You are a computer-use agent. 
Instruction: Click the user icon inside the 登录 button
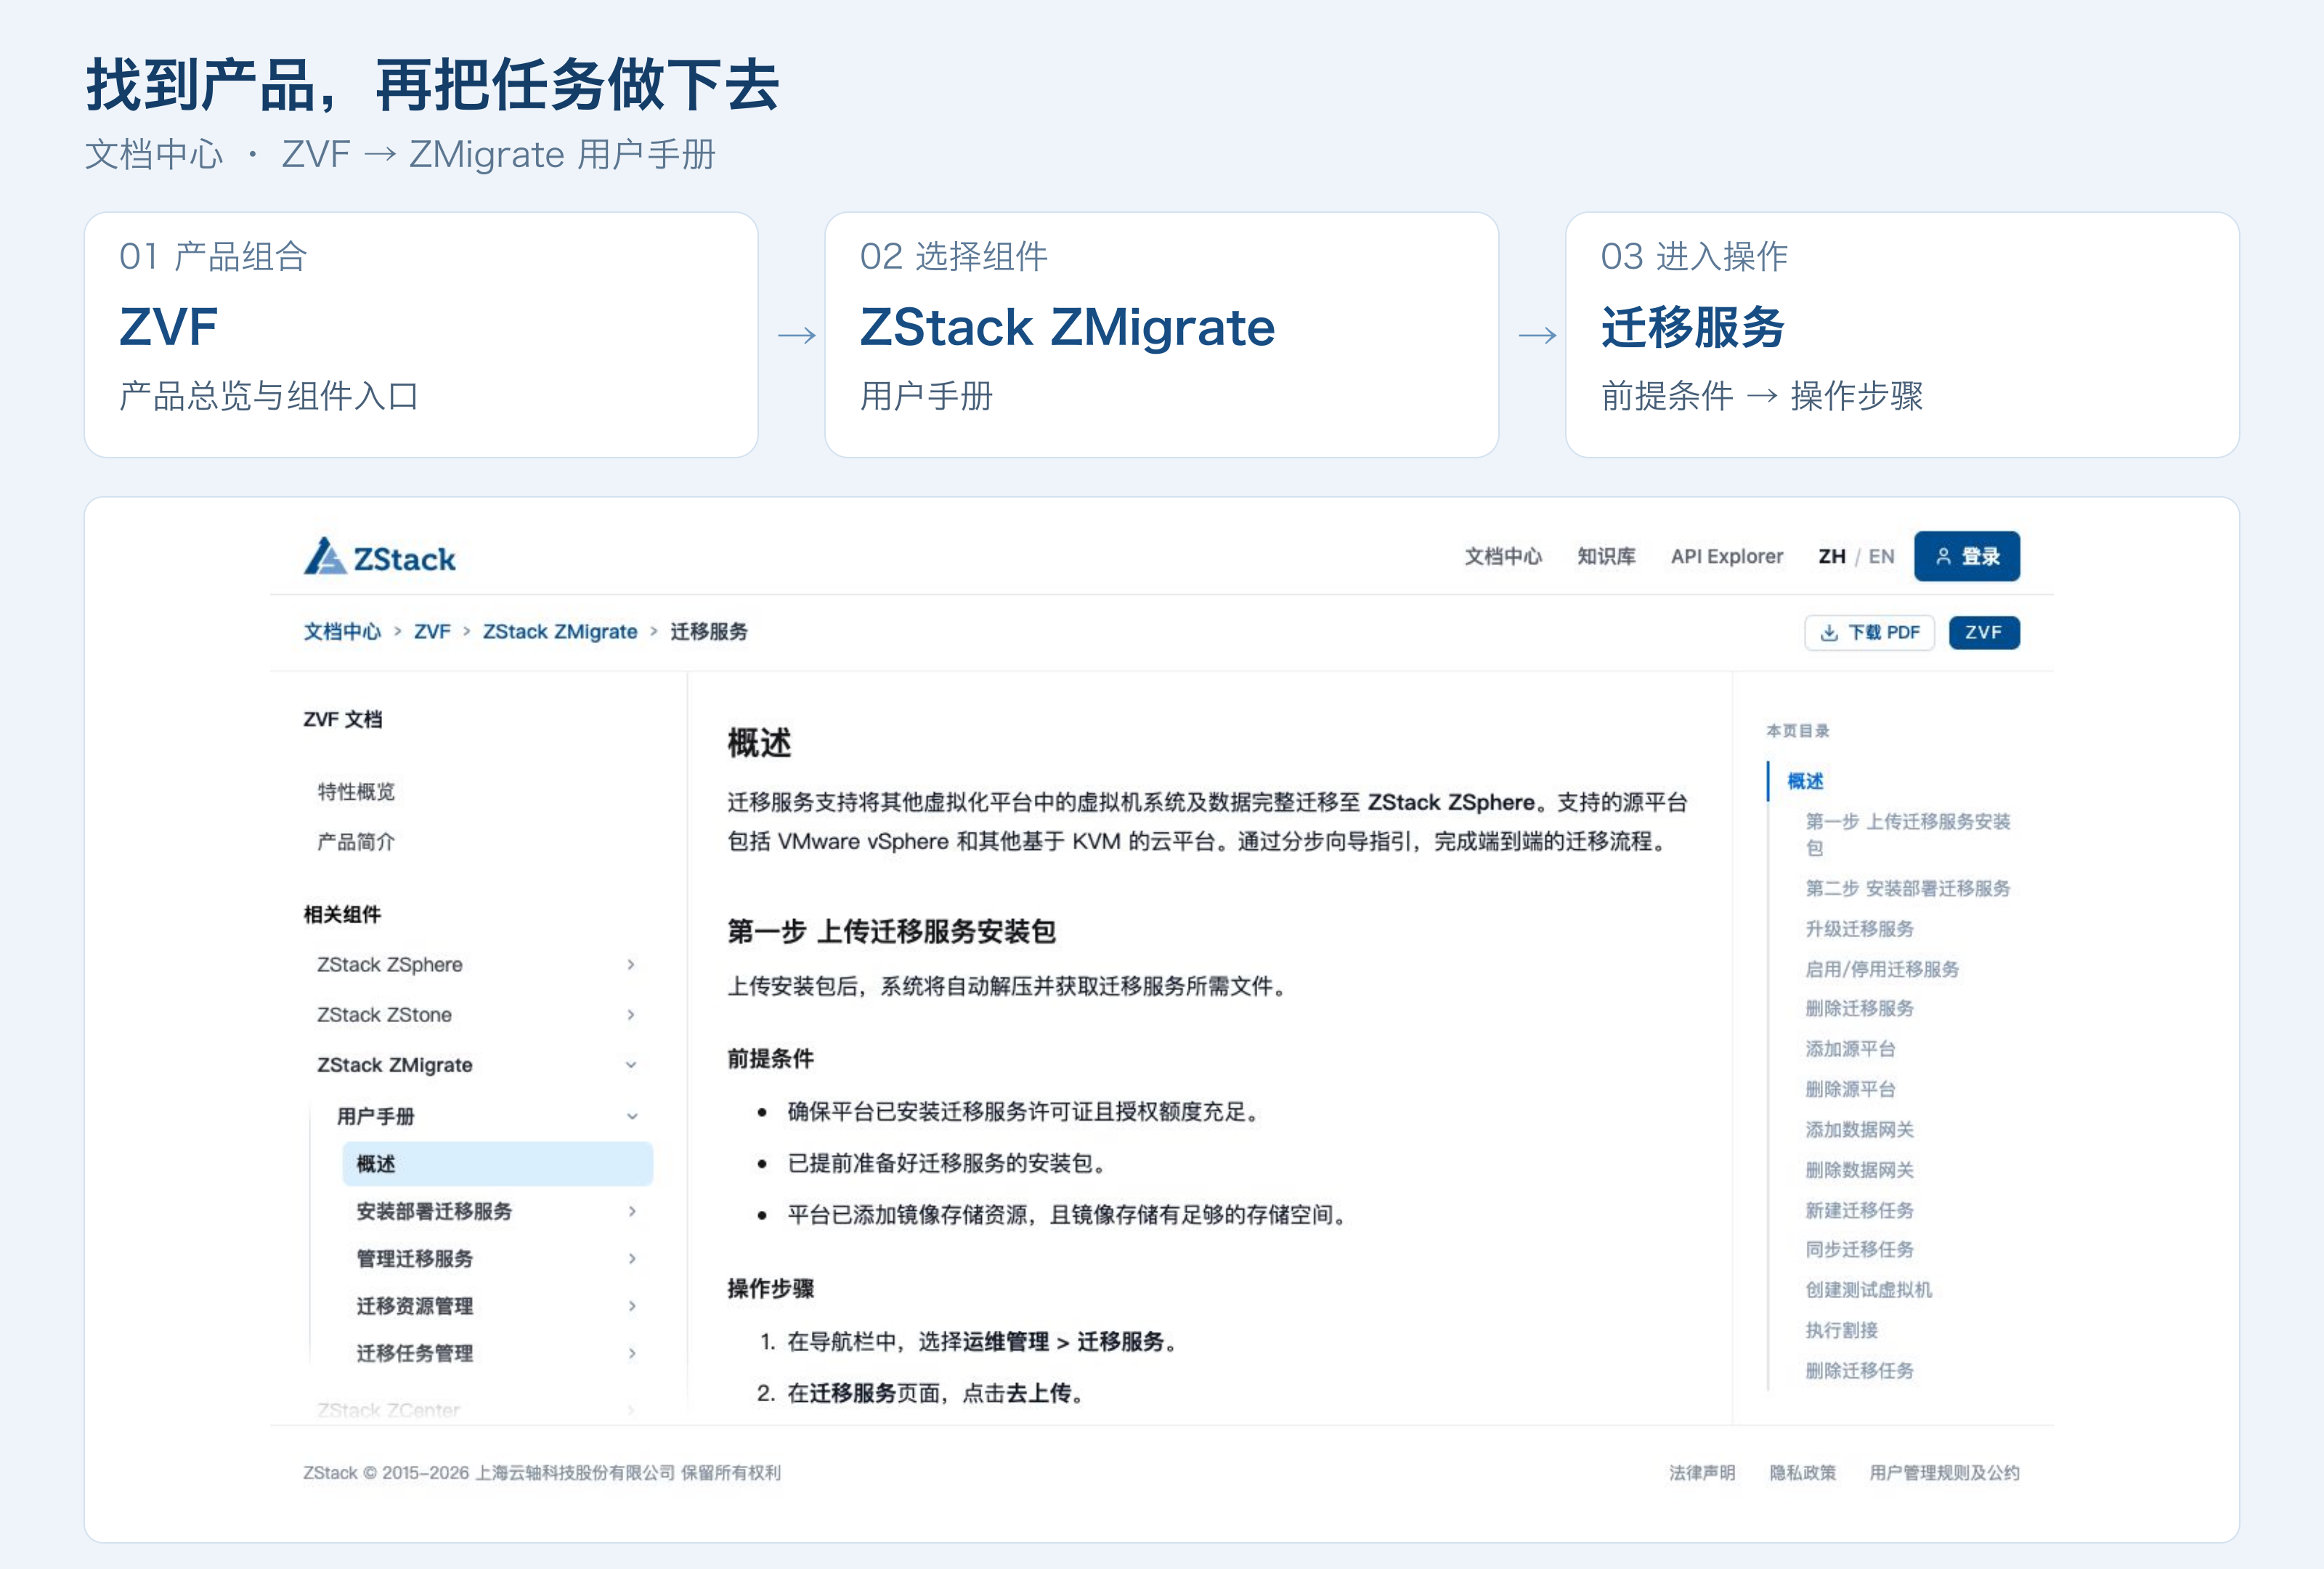pyautogui.click(x=1943, y=556)
